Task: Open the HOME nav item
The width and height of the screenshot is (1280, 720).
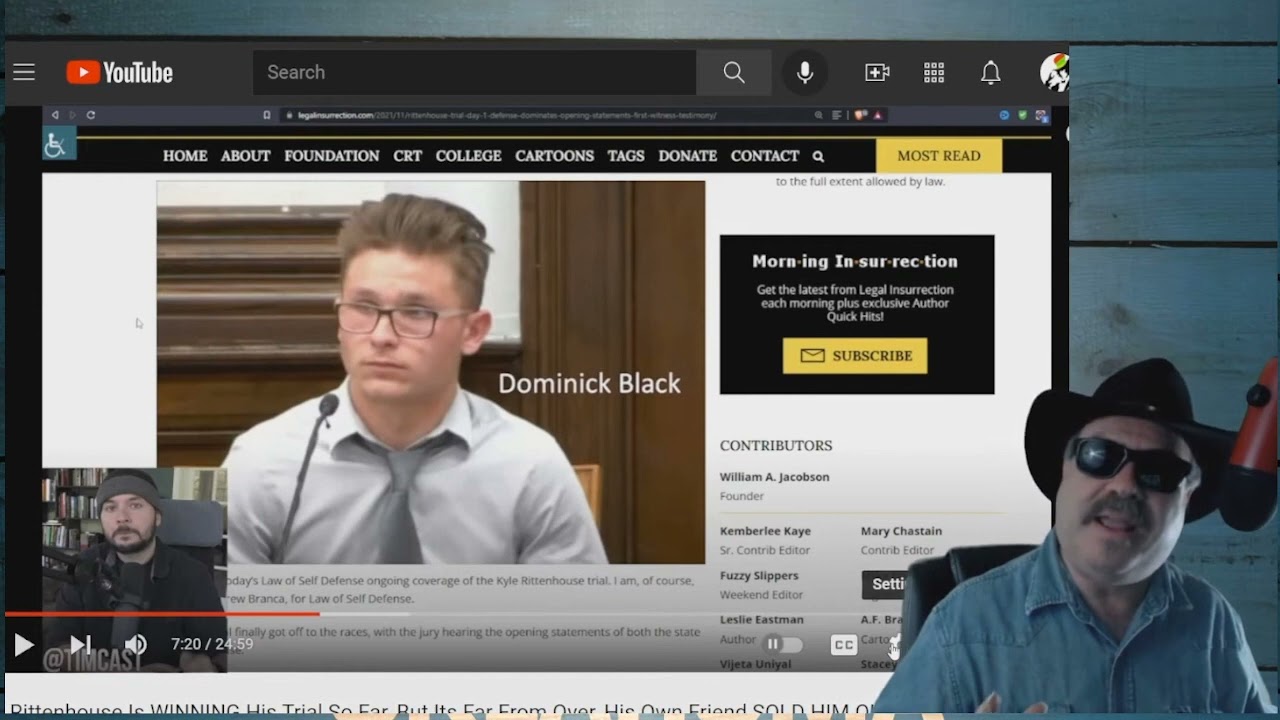Action: (185, 156)
